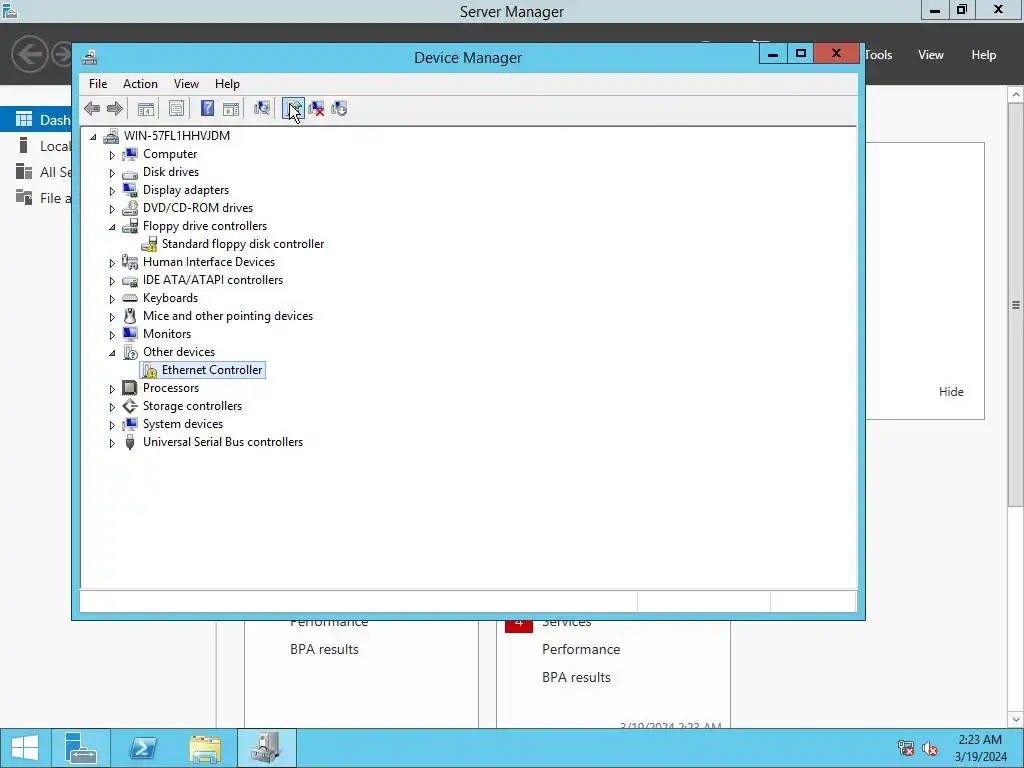Select the Ethernet Controller device
The height and width of the screenshot is (768, 1024).
pos(212,370)
